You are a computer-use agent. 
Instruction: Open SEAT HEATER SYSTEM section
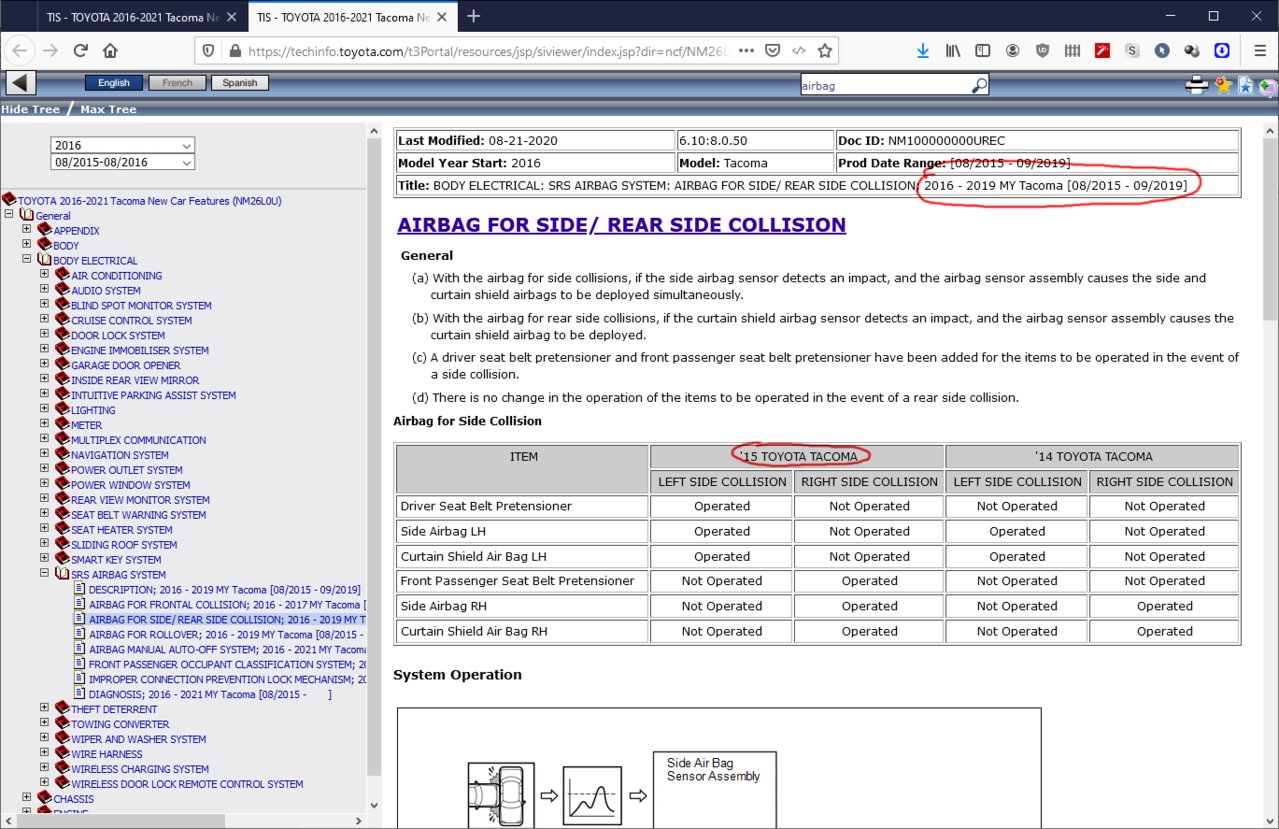point(122,530)
